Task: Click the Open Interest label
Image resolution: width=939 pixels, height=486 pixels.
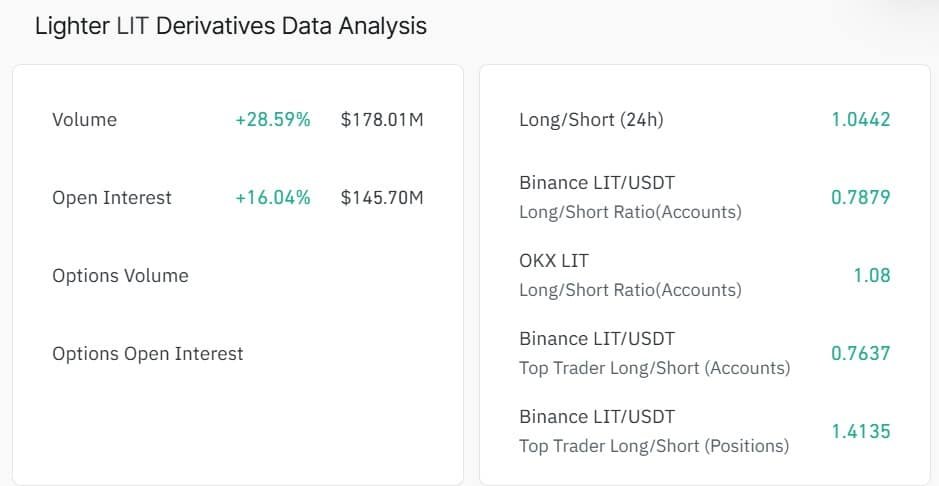Action: point(112,198)
